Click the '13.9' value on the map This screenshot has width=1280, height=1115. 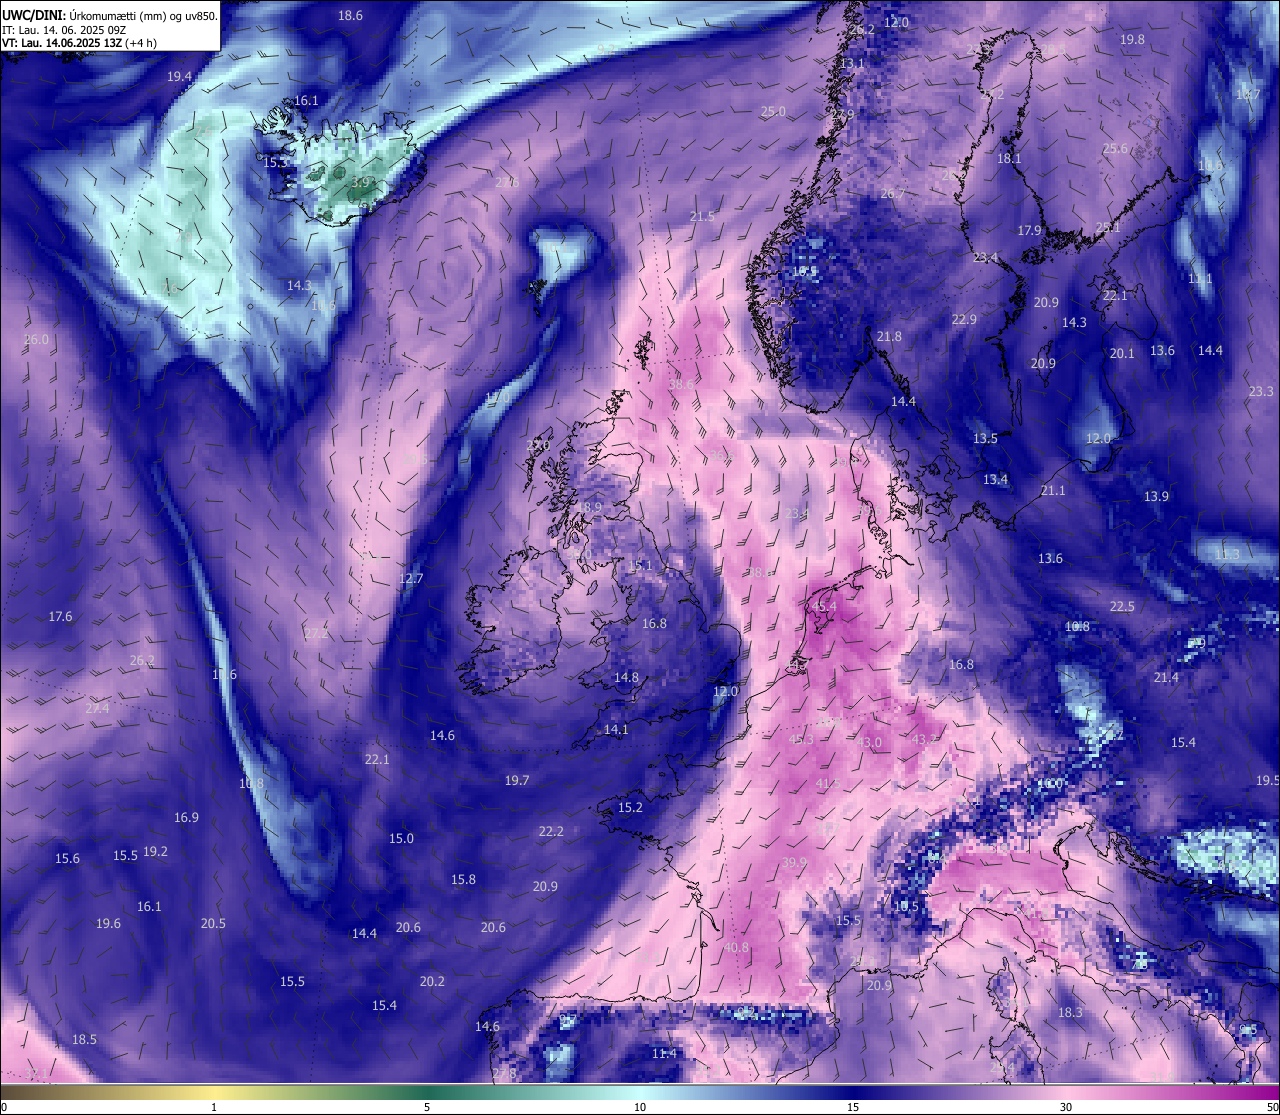[1156, 497]
